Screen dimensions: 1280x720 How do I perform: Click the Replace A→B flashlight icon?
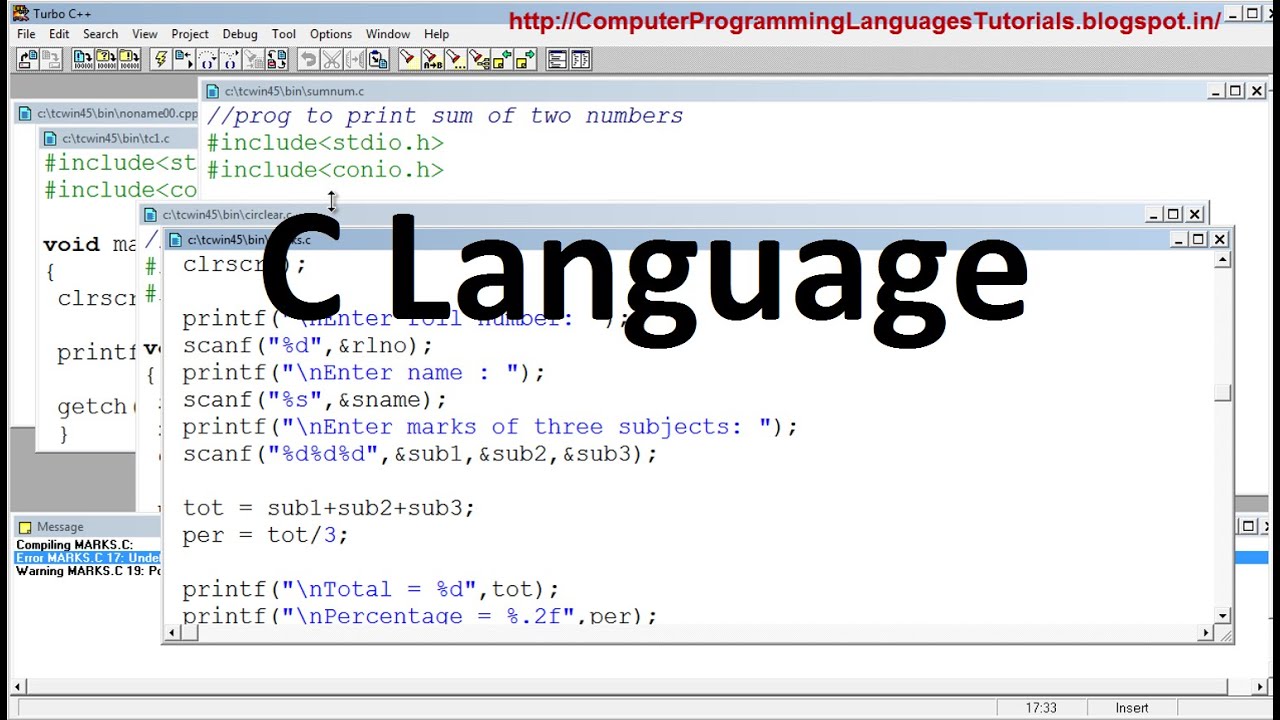[x=432, y=60]
